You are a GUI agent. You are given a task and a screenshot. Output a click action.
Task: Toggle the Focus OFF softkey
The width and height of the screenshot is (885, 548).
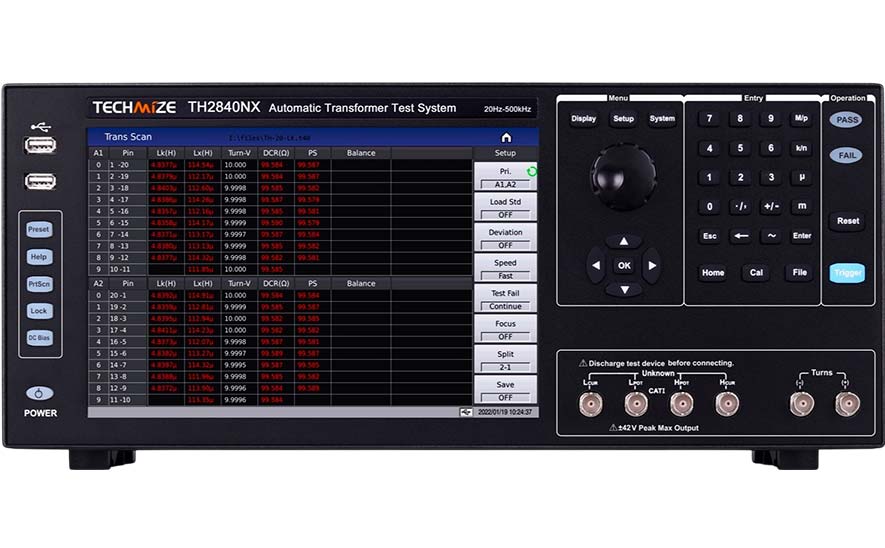(x=505, y=330)
